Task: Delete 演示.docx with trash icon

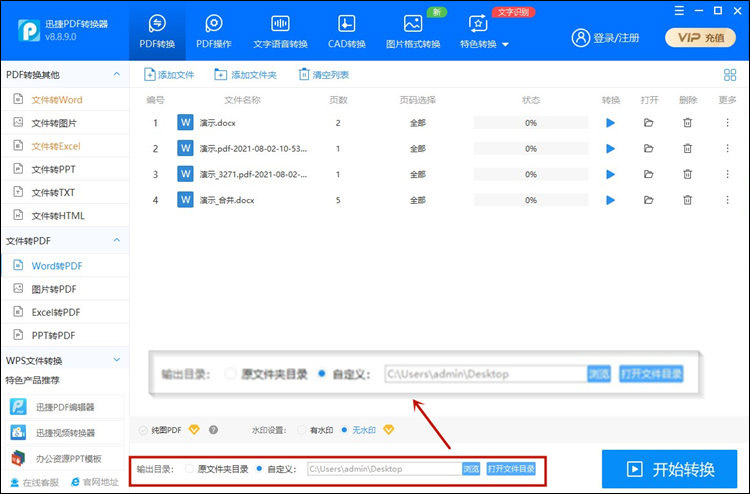Action: click(x=687, y=123)
